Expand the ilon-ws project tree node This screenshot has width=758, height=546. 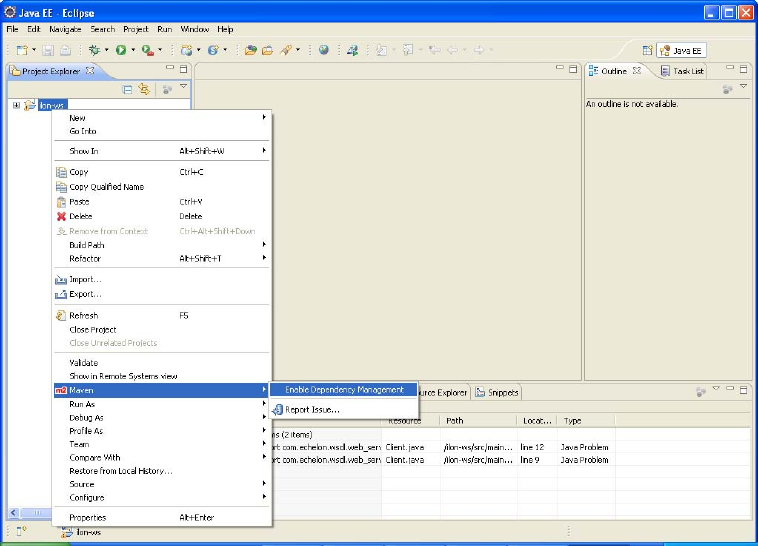pyautogui.click(x=16, y=105)
